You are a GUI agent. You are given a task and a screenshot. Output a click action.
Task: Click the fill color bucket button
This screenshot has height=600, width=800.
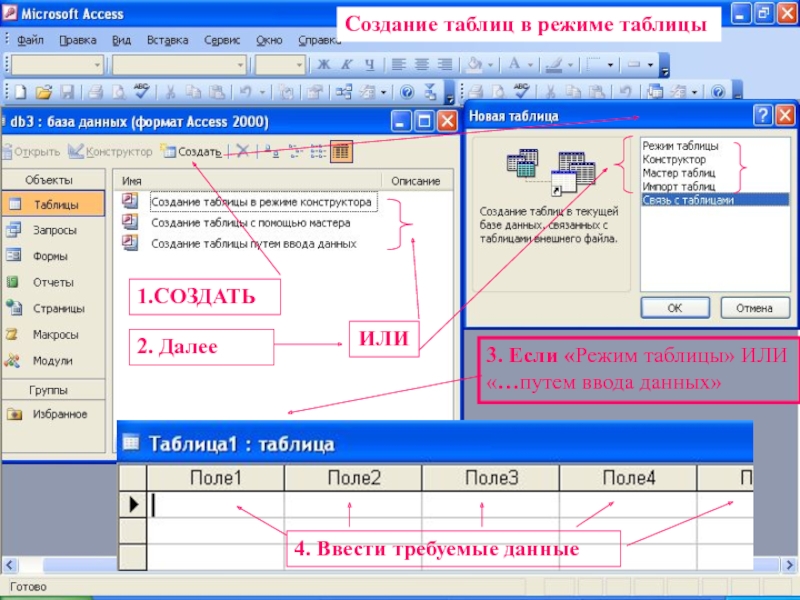tap(474, 65)
